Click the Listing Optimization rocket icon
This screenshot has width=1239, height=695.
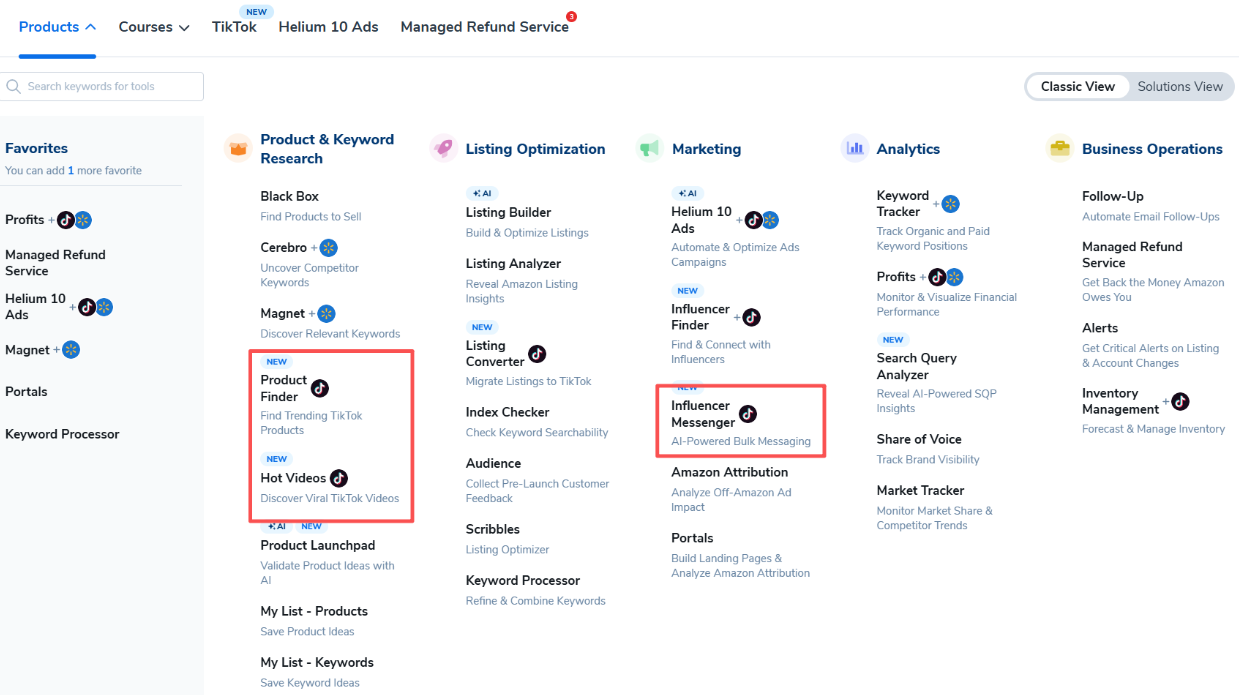point(443,149)
